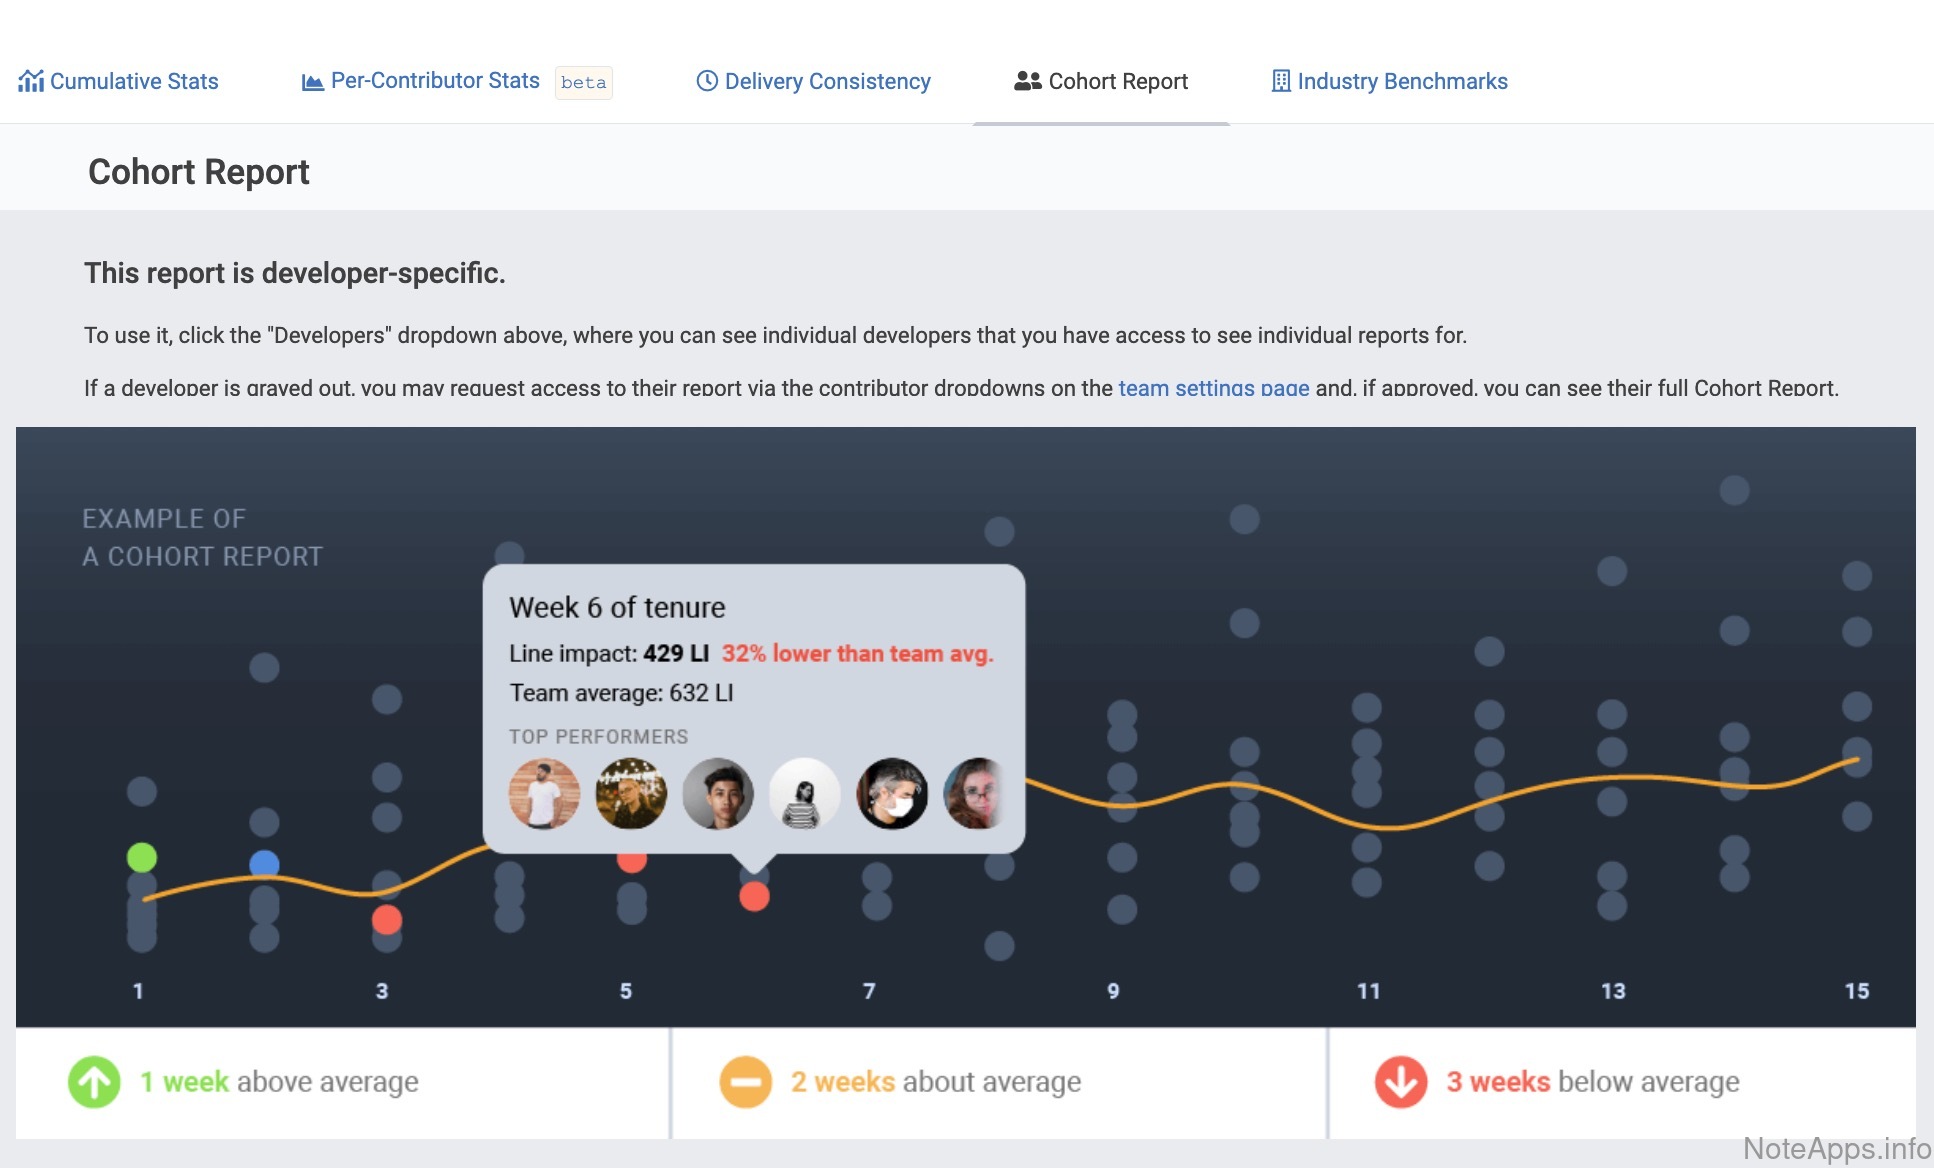Click the Per-Contributor Stats area chart icon
Viewport: 1934px width, 1168px height.
pyautogui.click(x=312, y=82)
